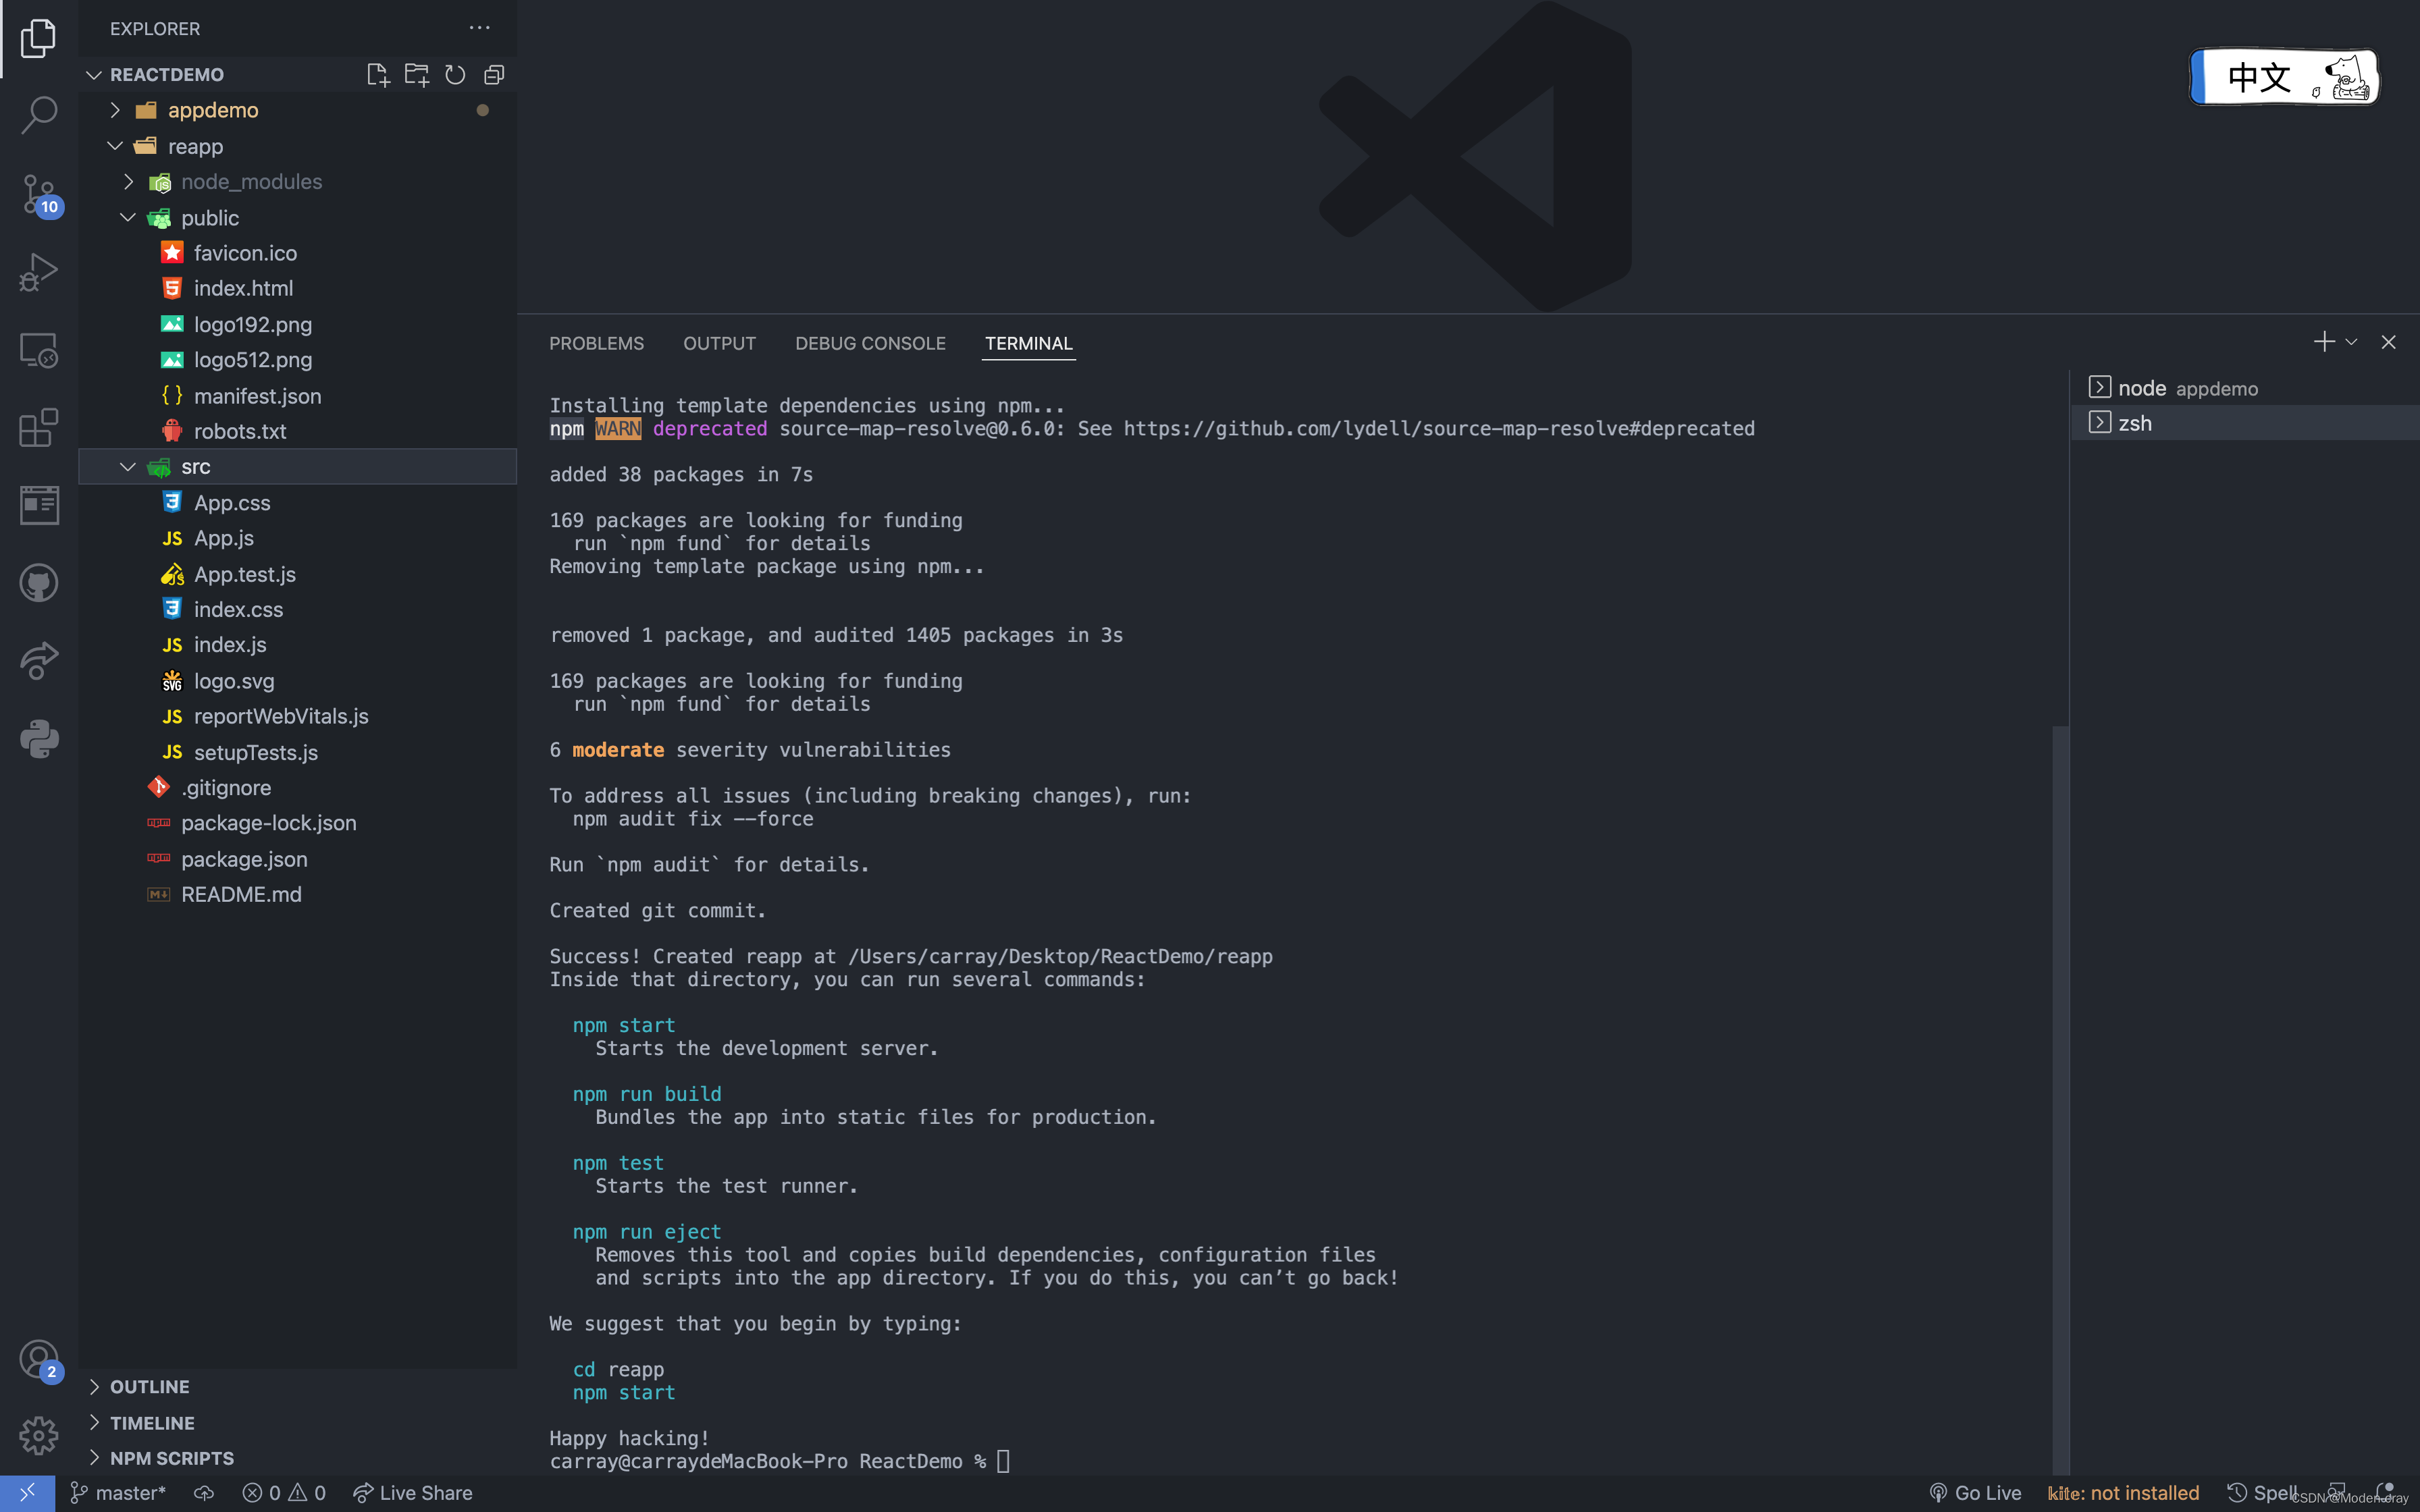Open the GitHub view in activity bar

point(38,583)
